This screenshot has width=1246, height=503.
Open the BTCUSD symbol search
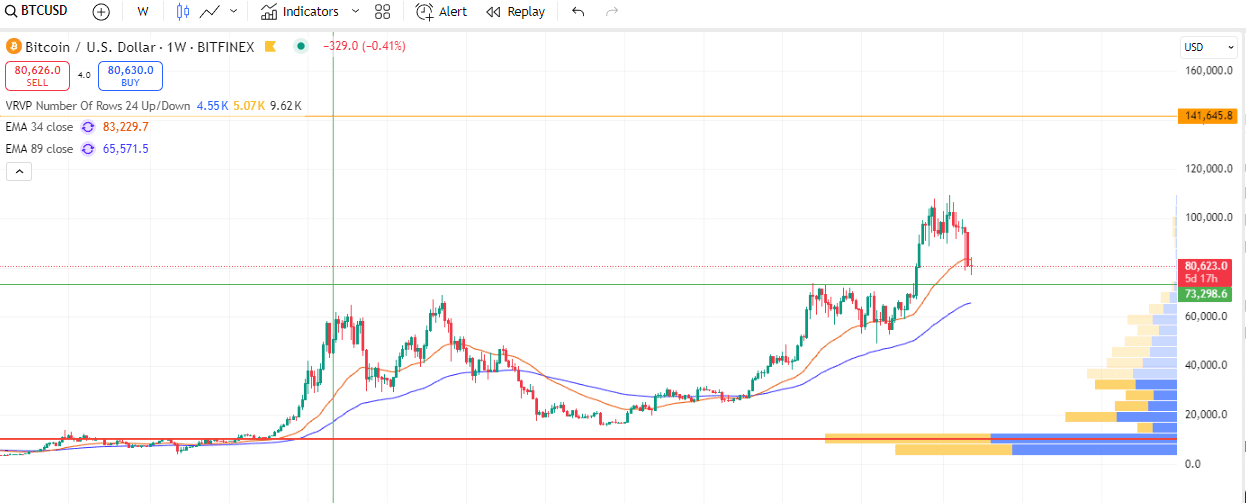tap(38, 12)
